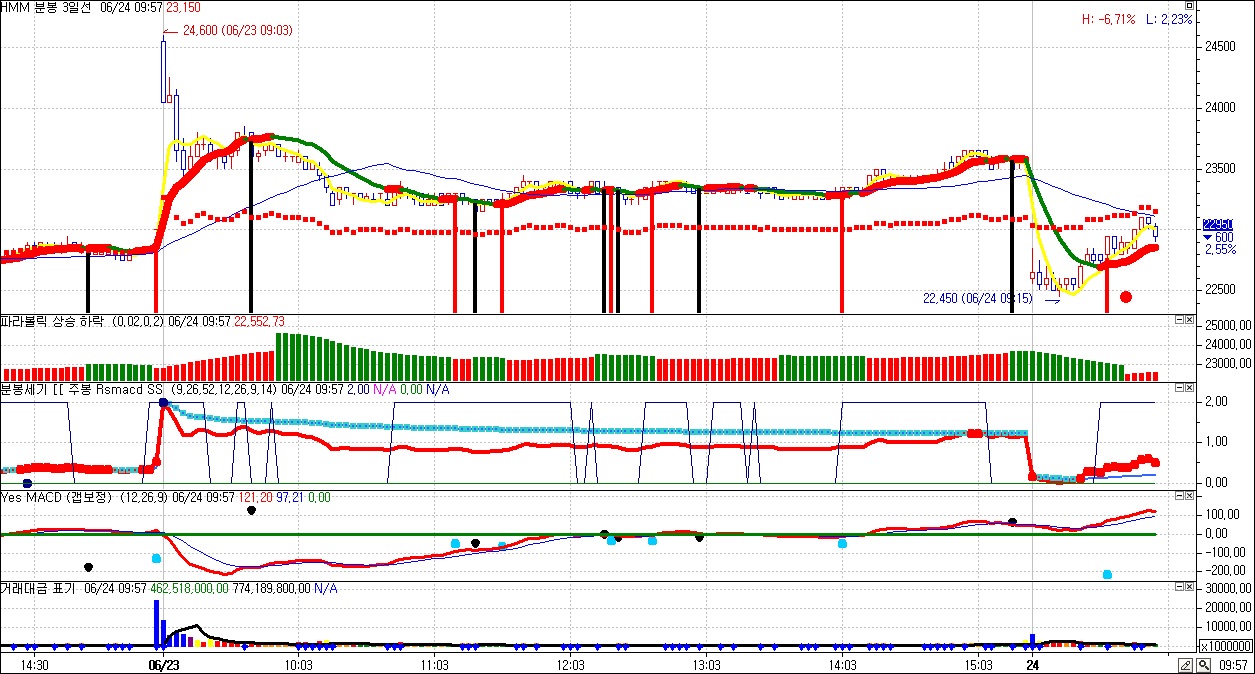Viewport: 1255px width, 674px height.
Task: Click the 거래대금 표기 indicator label
Action: (40, 588)
